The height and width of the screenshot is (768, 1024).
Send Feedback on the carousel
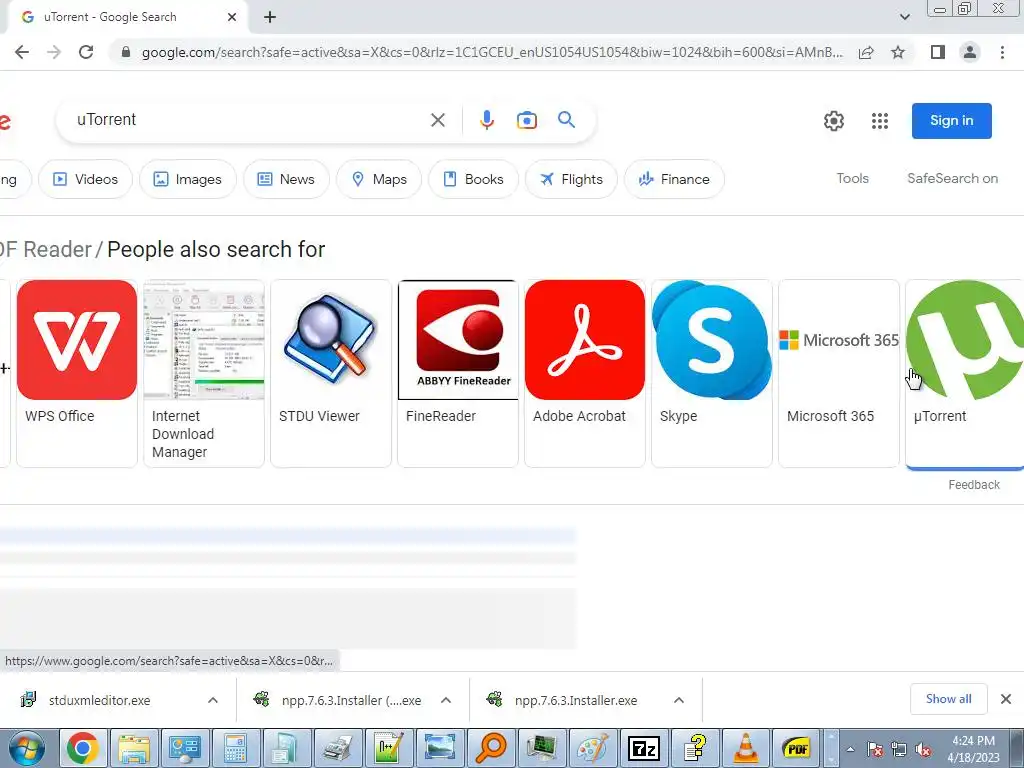pyautogui.click(x=974, y=485)
